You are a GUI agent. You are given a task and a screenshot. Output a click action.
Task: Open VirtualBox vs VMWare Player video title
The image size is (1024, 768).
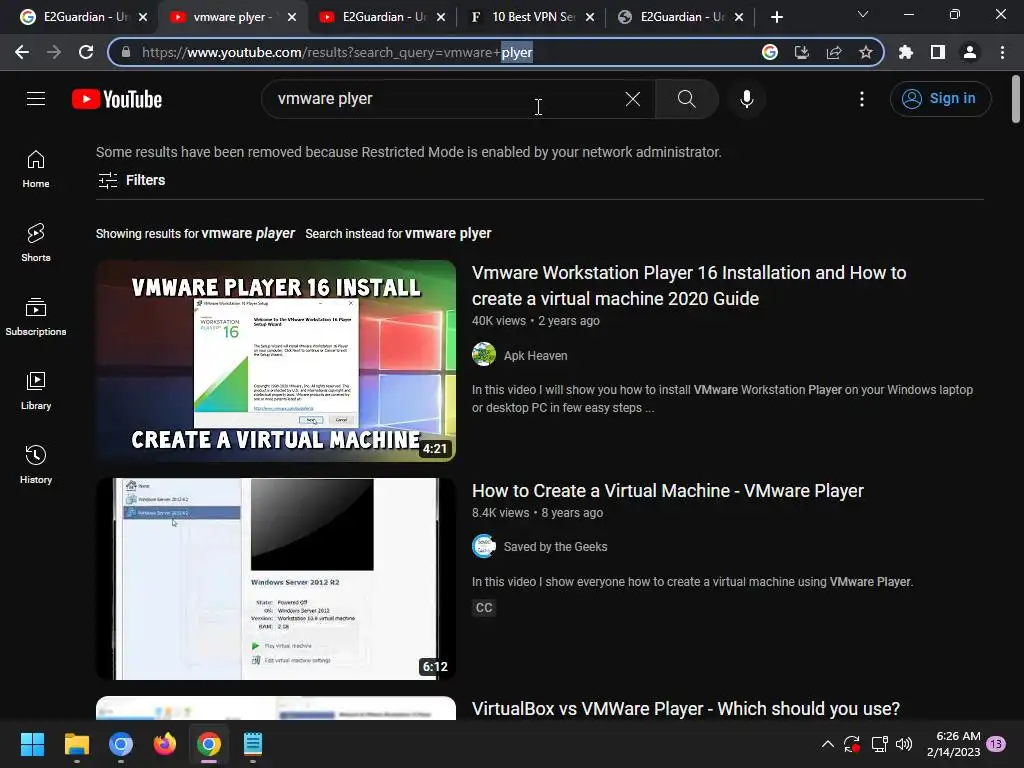tap(686, 709)
